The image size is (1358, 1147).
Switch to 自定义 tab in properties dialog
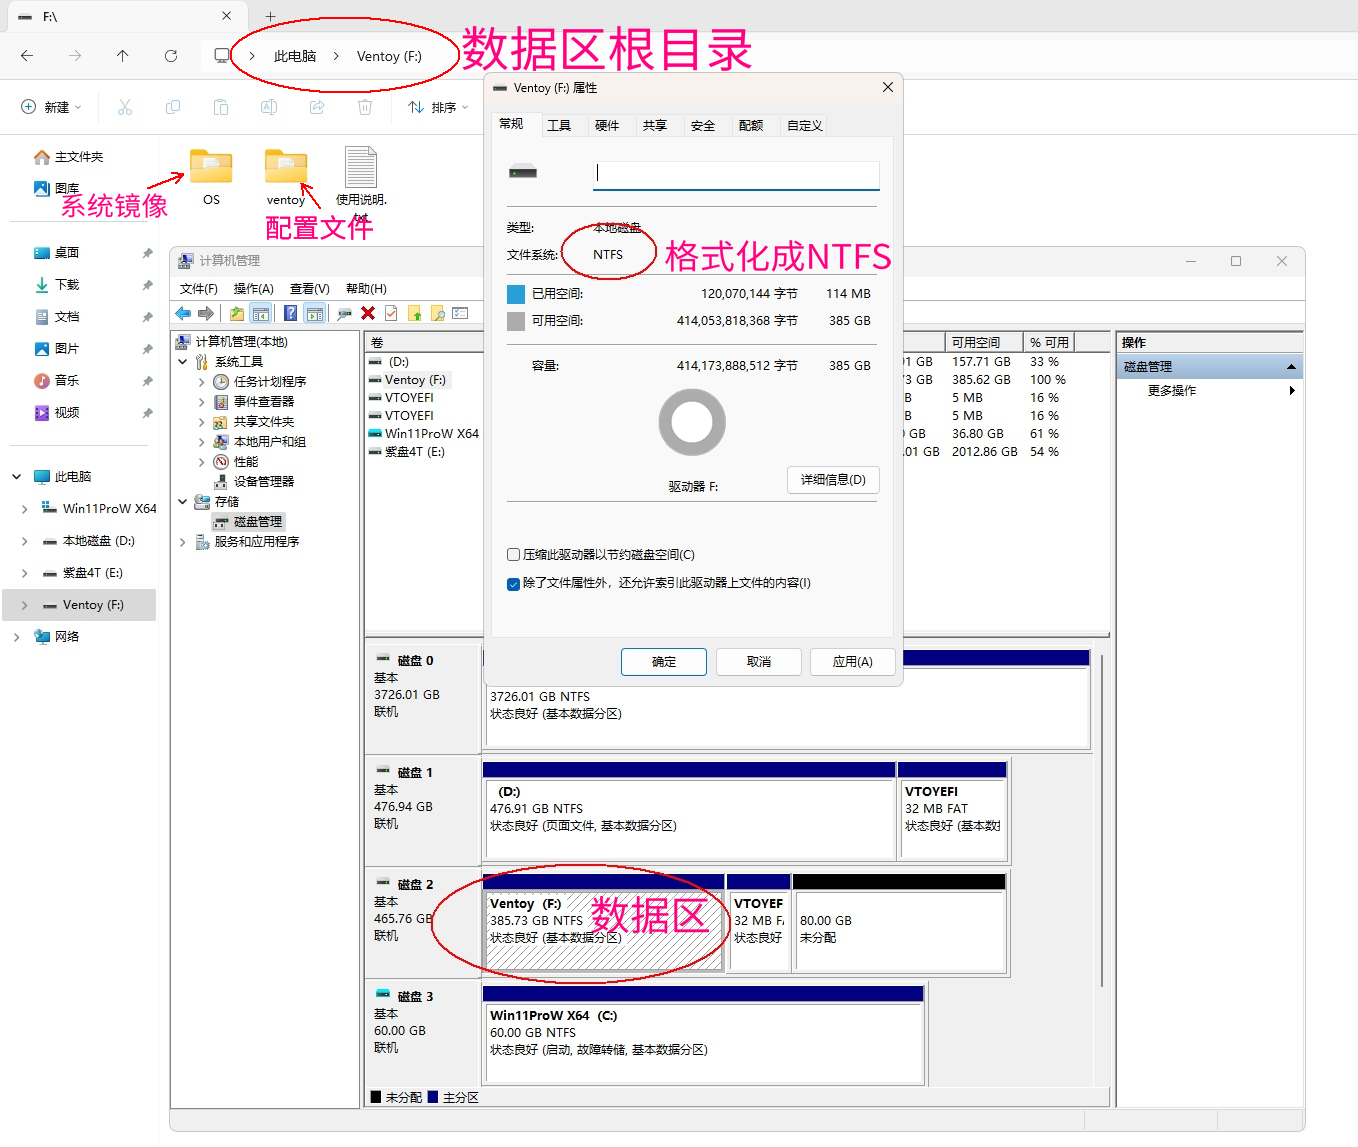pos(805,125)
